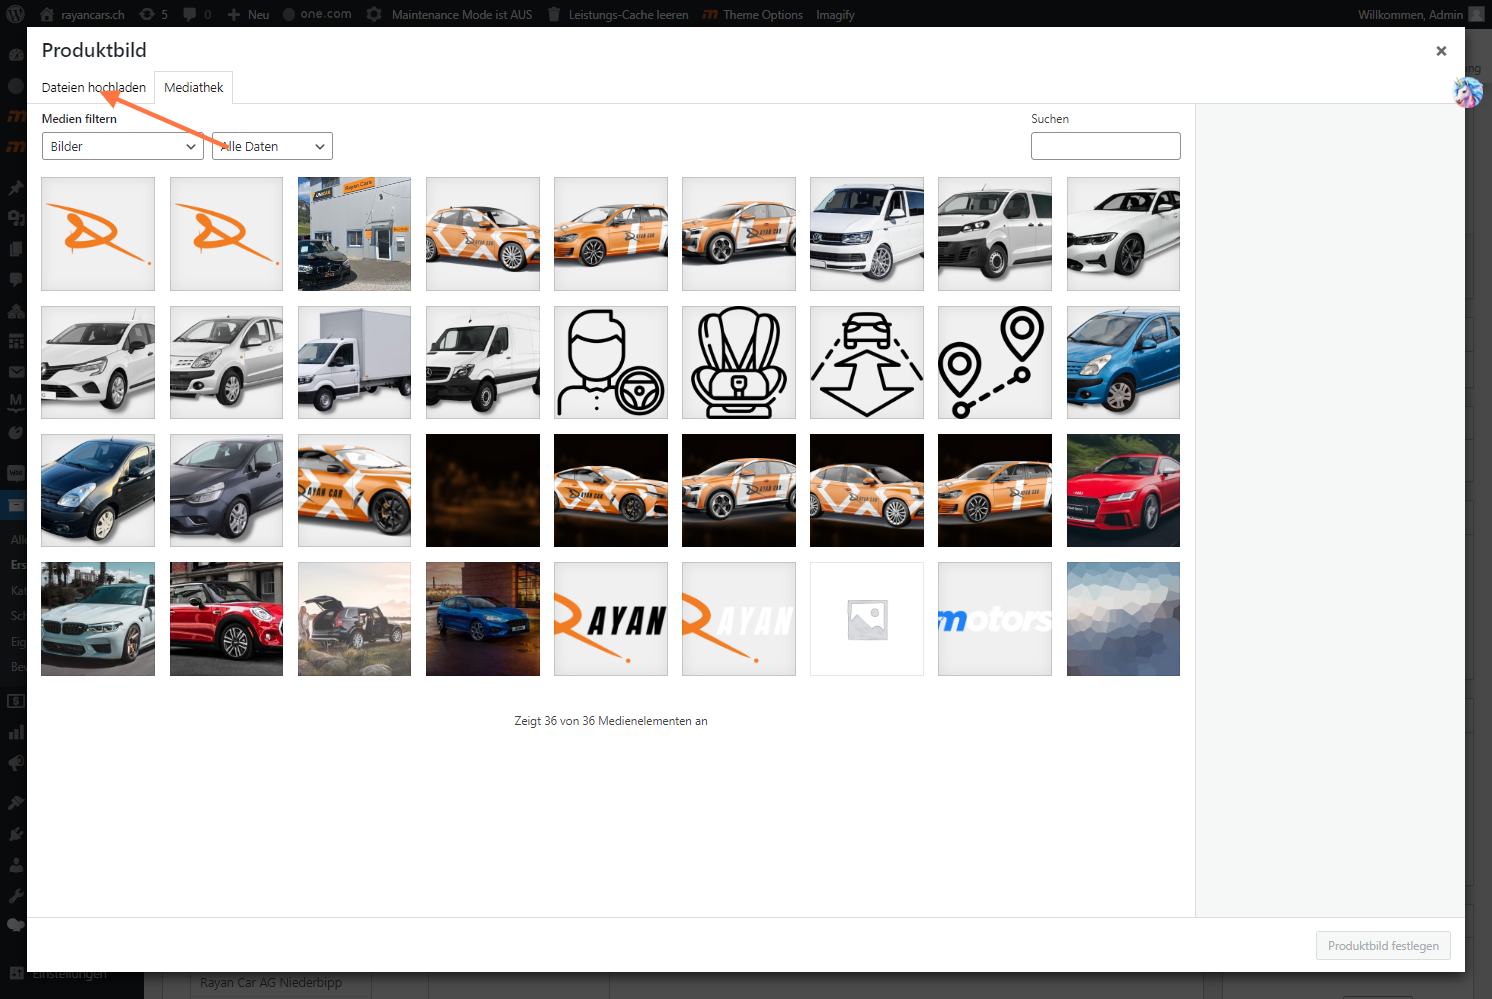Open the WordPress logo menu in admin bar
Viewport: 1492px width, 999px height.
pyautogui.click(x=15, y=14)
